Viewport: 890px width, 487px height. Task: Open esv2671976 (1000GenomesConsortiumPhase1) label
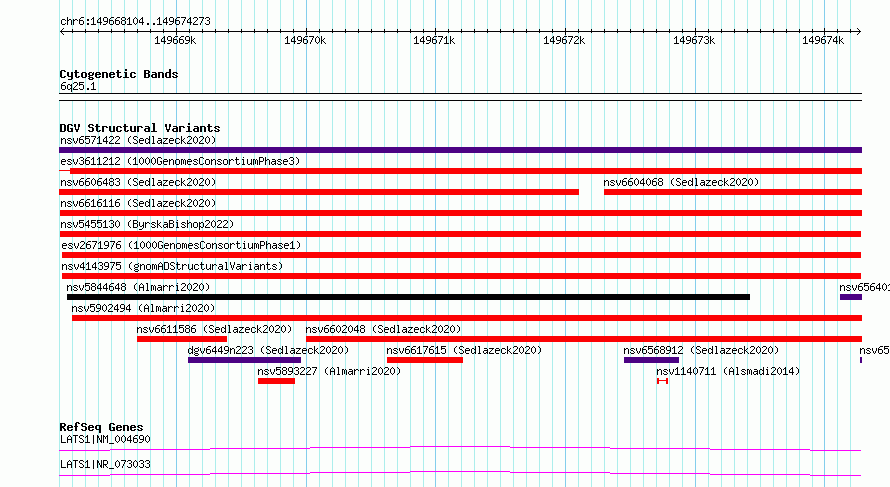point(181,245)
